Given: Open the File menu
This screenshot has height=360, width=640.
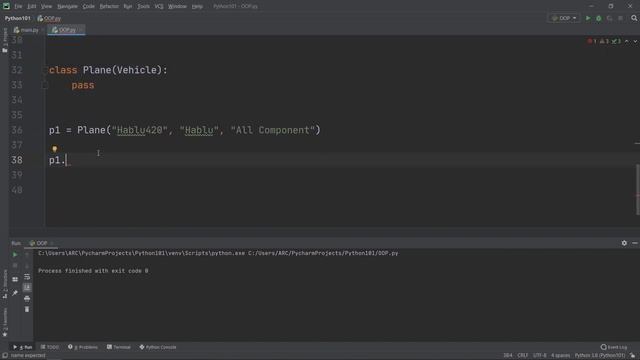Looking at the screenshot, I should tap(18, 7).
